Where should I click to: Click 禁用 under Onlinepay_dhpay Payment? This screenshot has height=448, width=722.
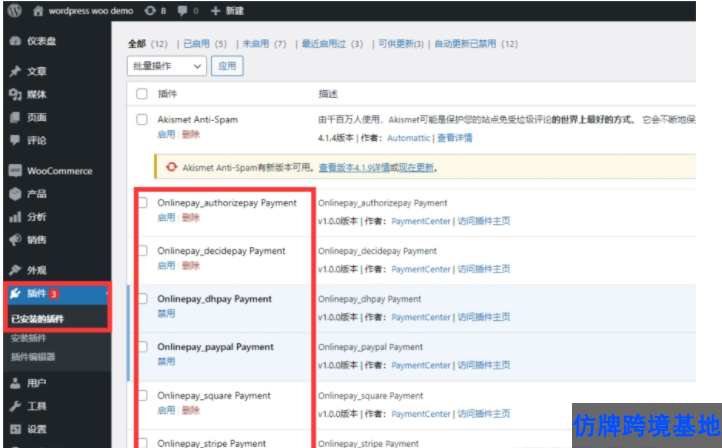pos(166,314)
